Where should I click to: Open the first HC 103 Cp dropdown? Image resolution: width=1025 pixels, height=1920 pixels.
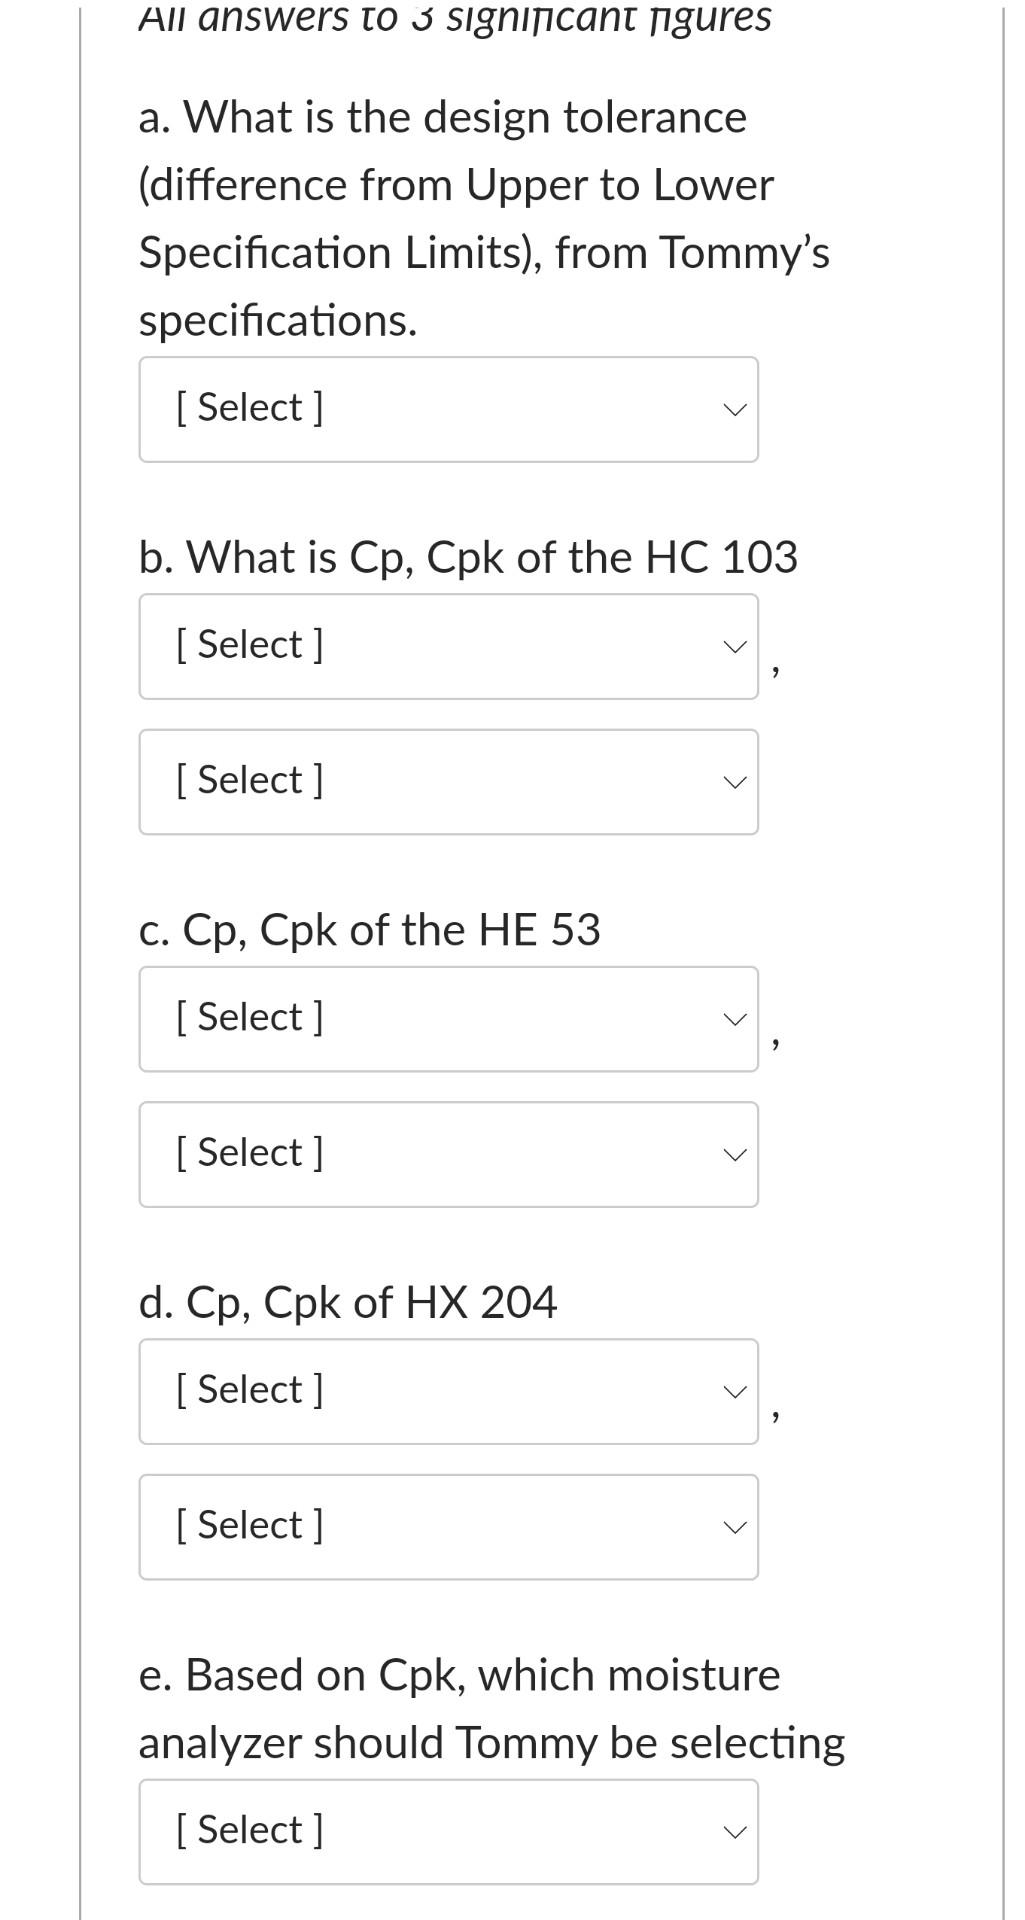click(448, 646)
